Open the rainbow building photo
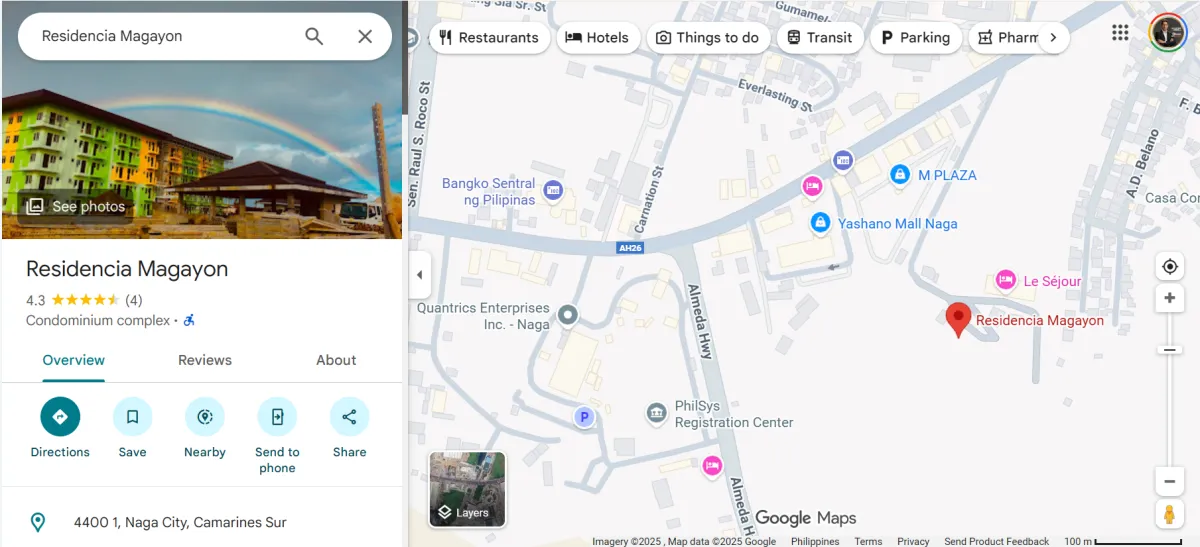1200x547 pixels. (202, 120)
